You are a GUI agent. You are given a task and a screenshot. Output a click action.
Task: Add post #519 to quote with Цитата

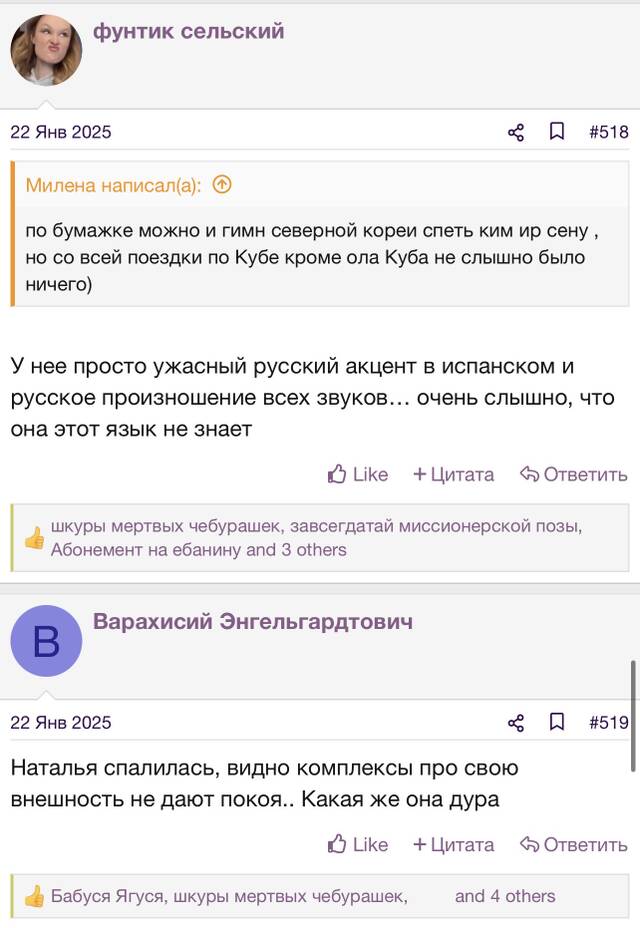point(454,845)
